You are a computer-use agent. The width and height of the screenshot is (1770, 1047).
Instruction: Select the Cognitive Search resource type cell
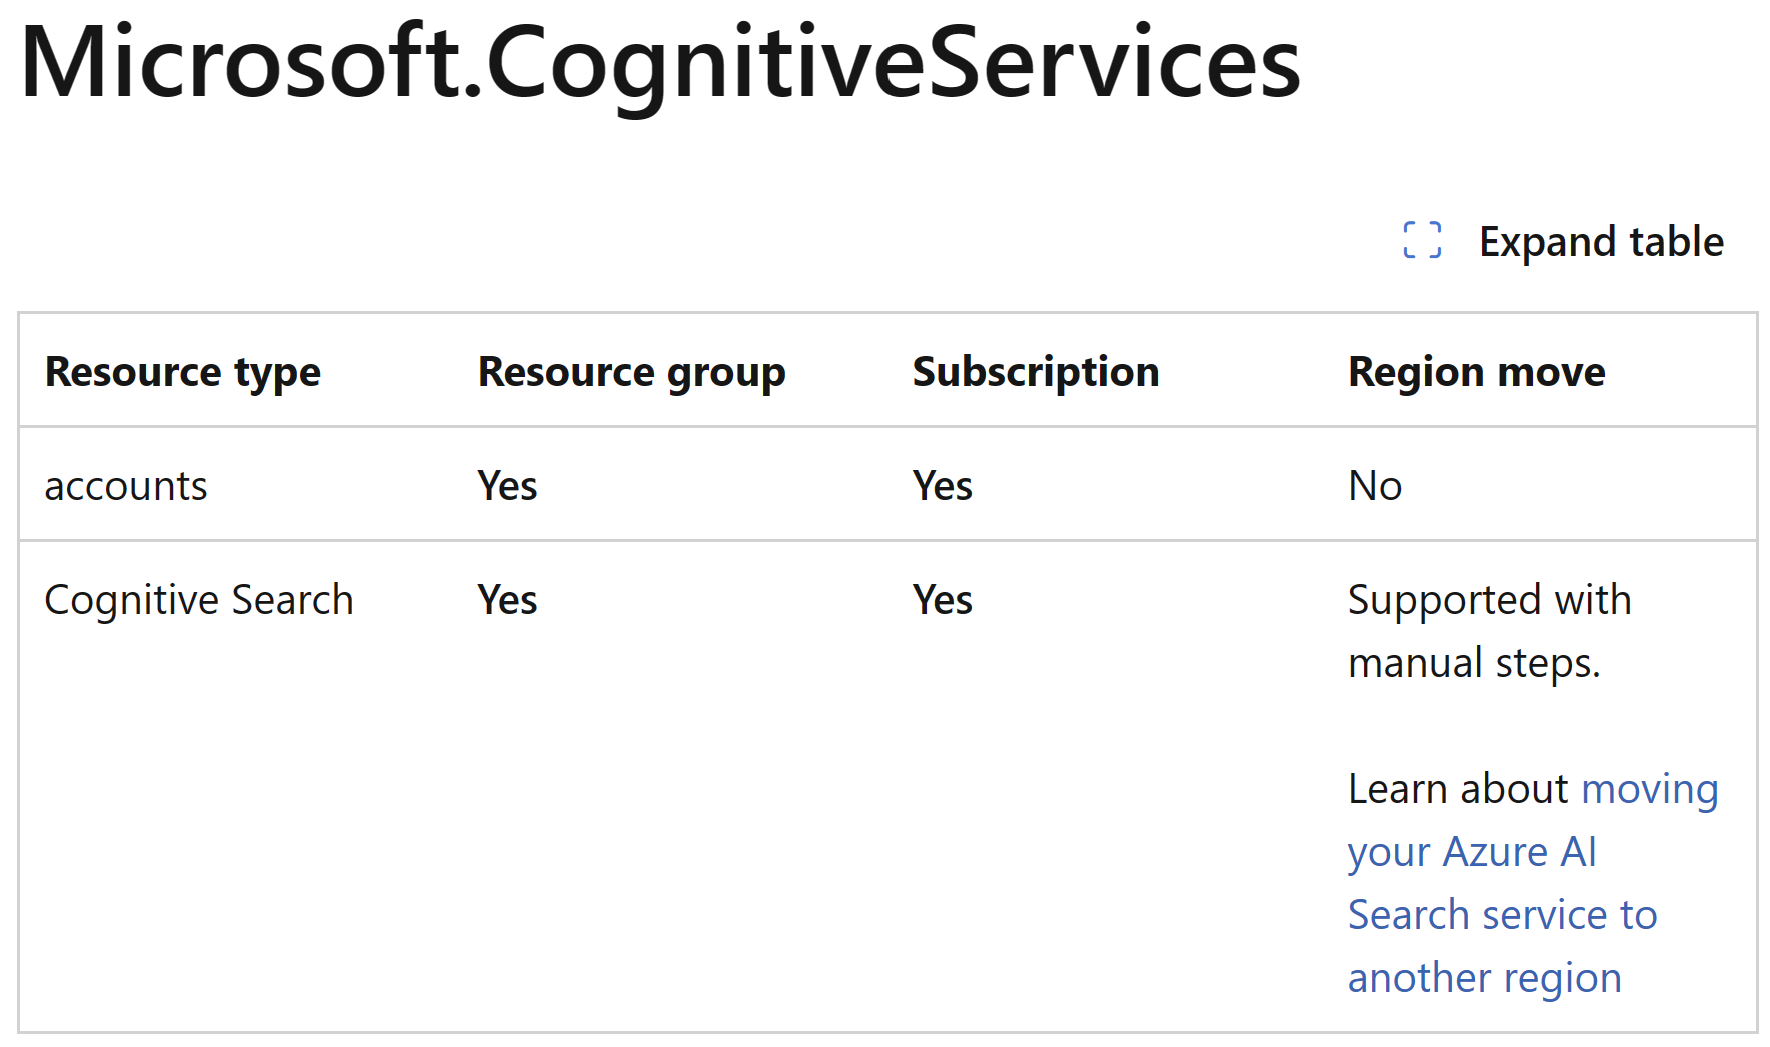[x=199, y=600]
